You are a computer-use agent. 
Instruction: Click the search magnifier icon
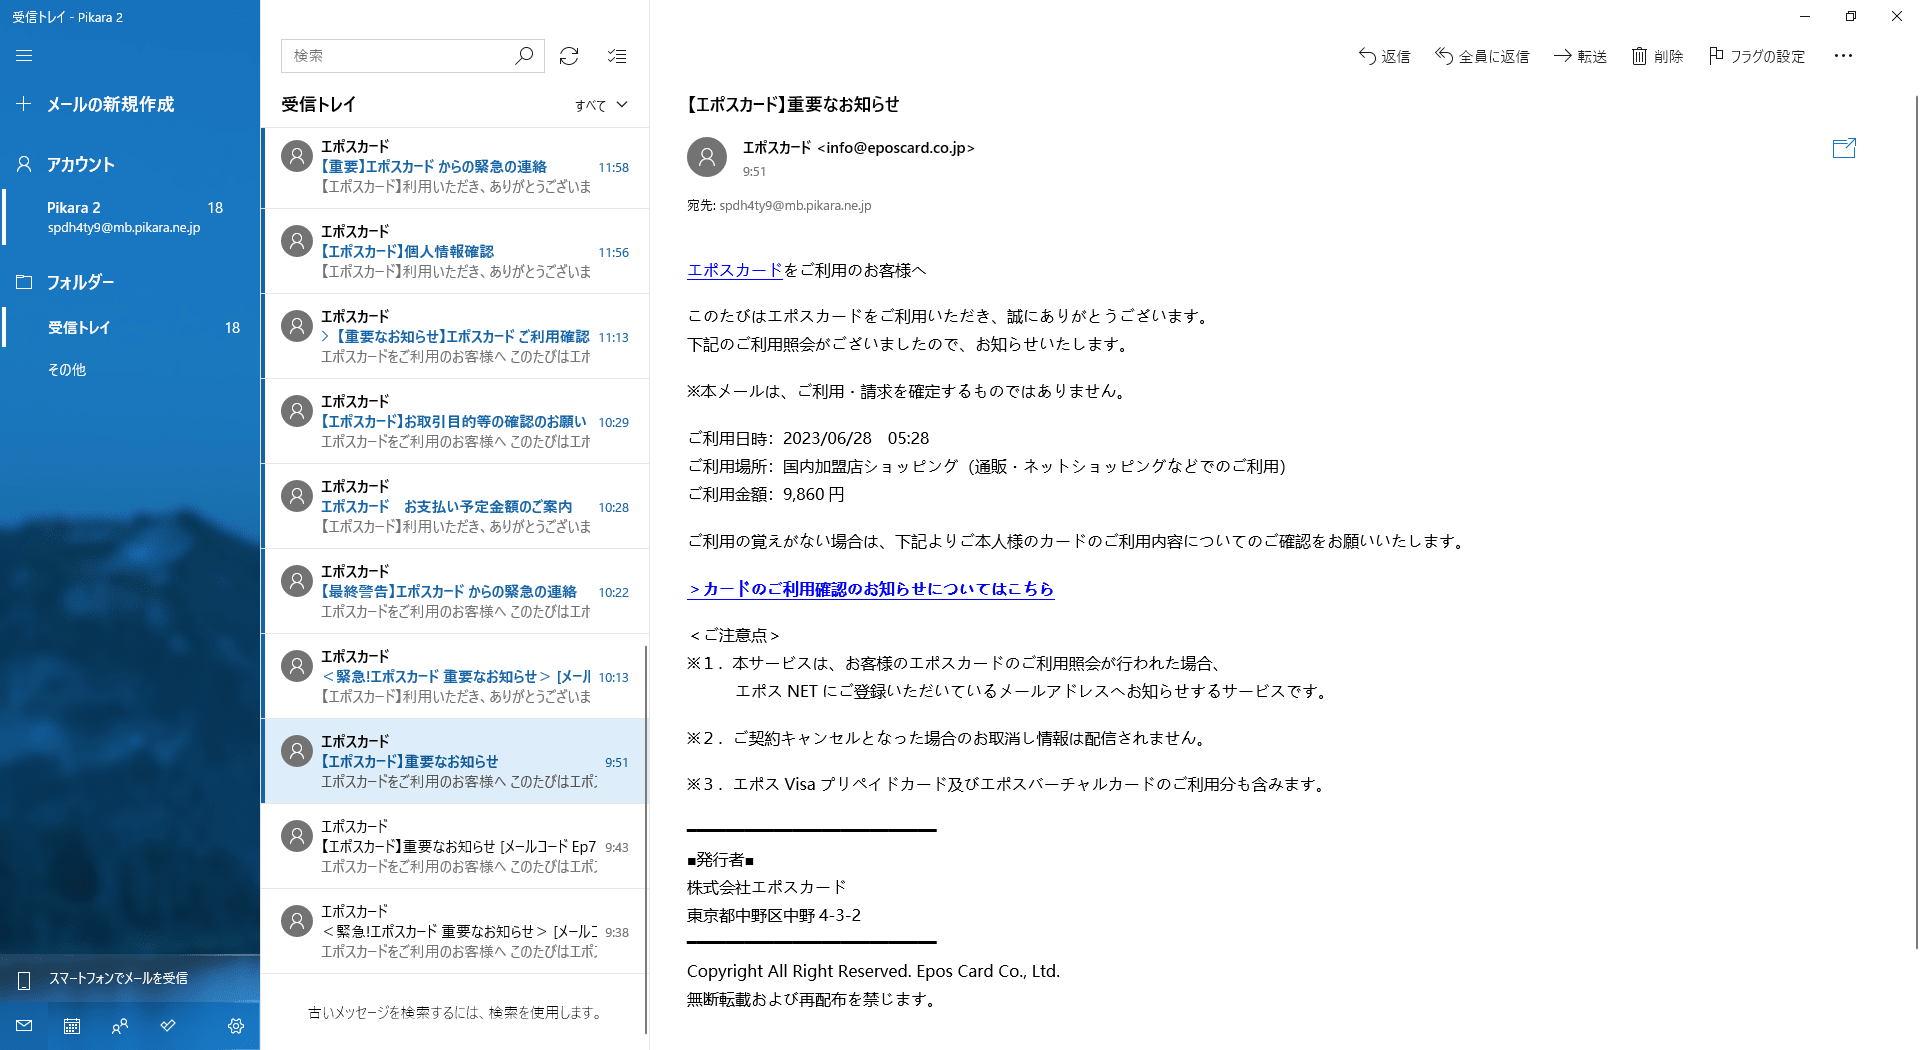click(x=524, y=56)
